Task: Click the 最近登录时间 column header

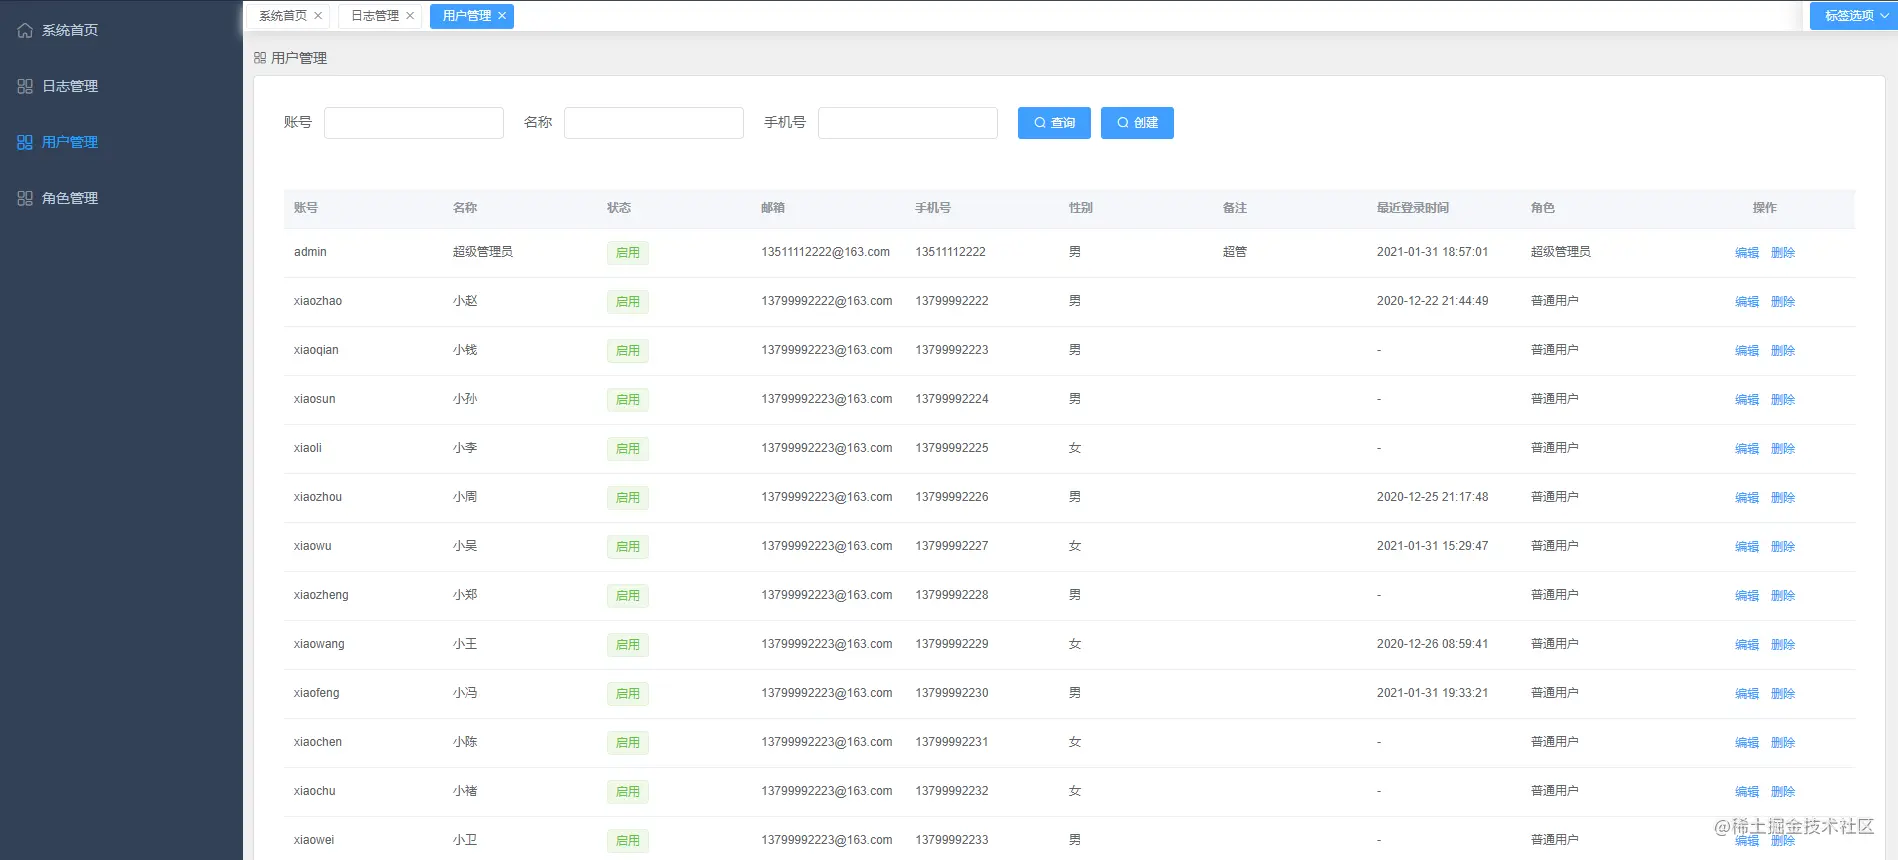Action: pyautogui.click(x=1413, y=208)
